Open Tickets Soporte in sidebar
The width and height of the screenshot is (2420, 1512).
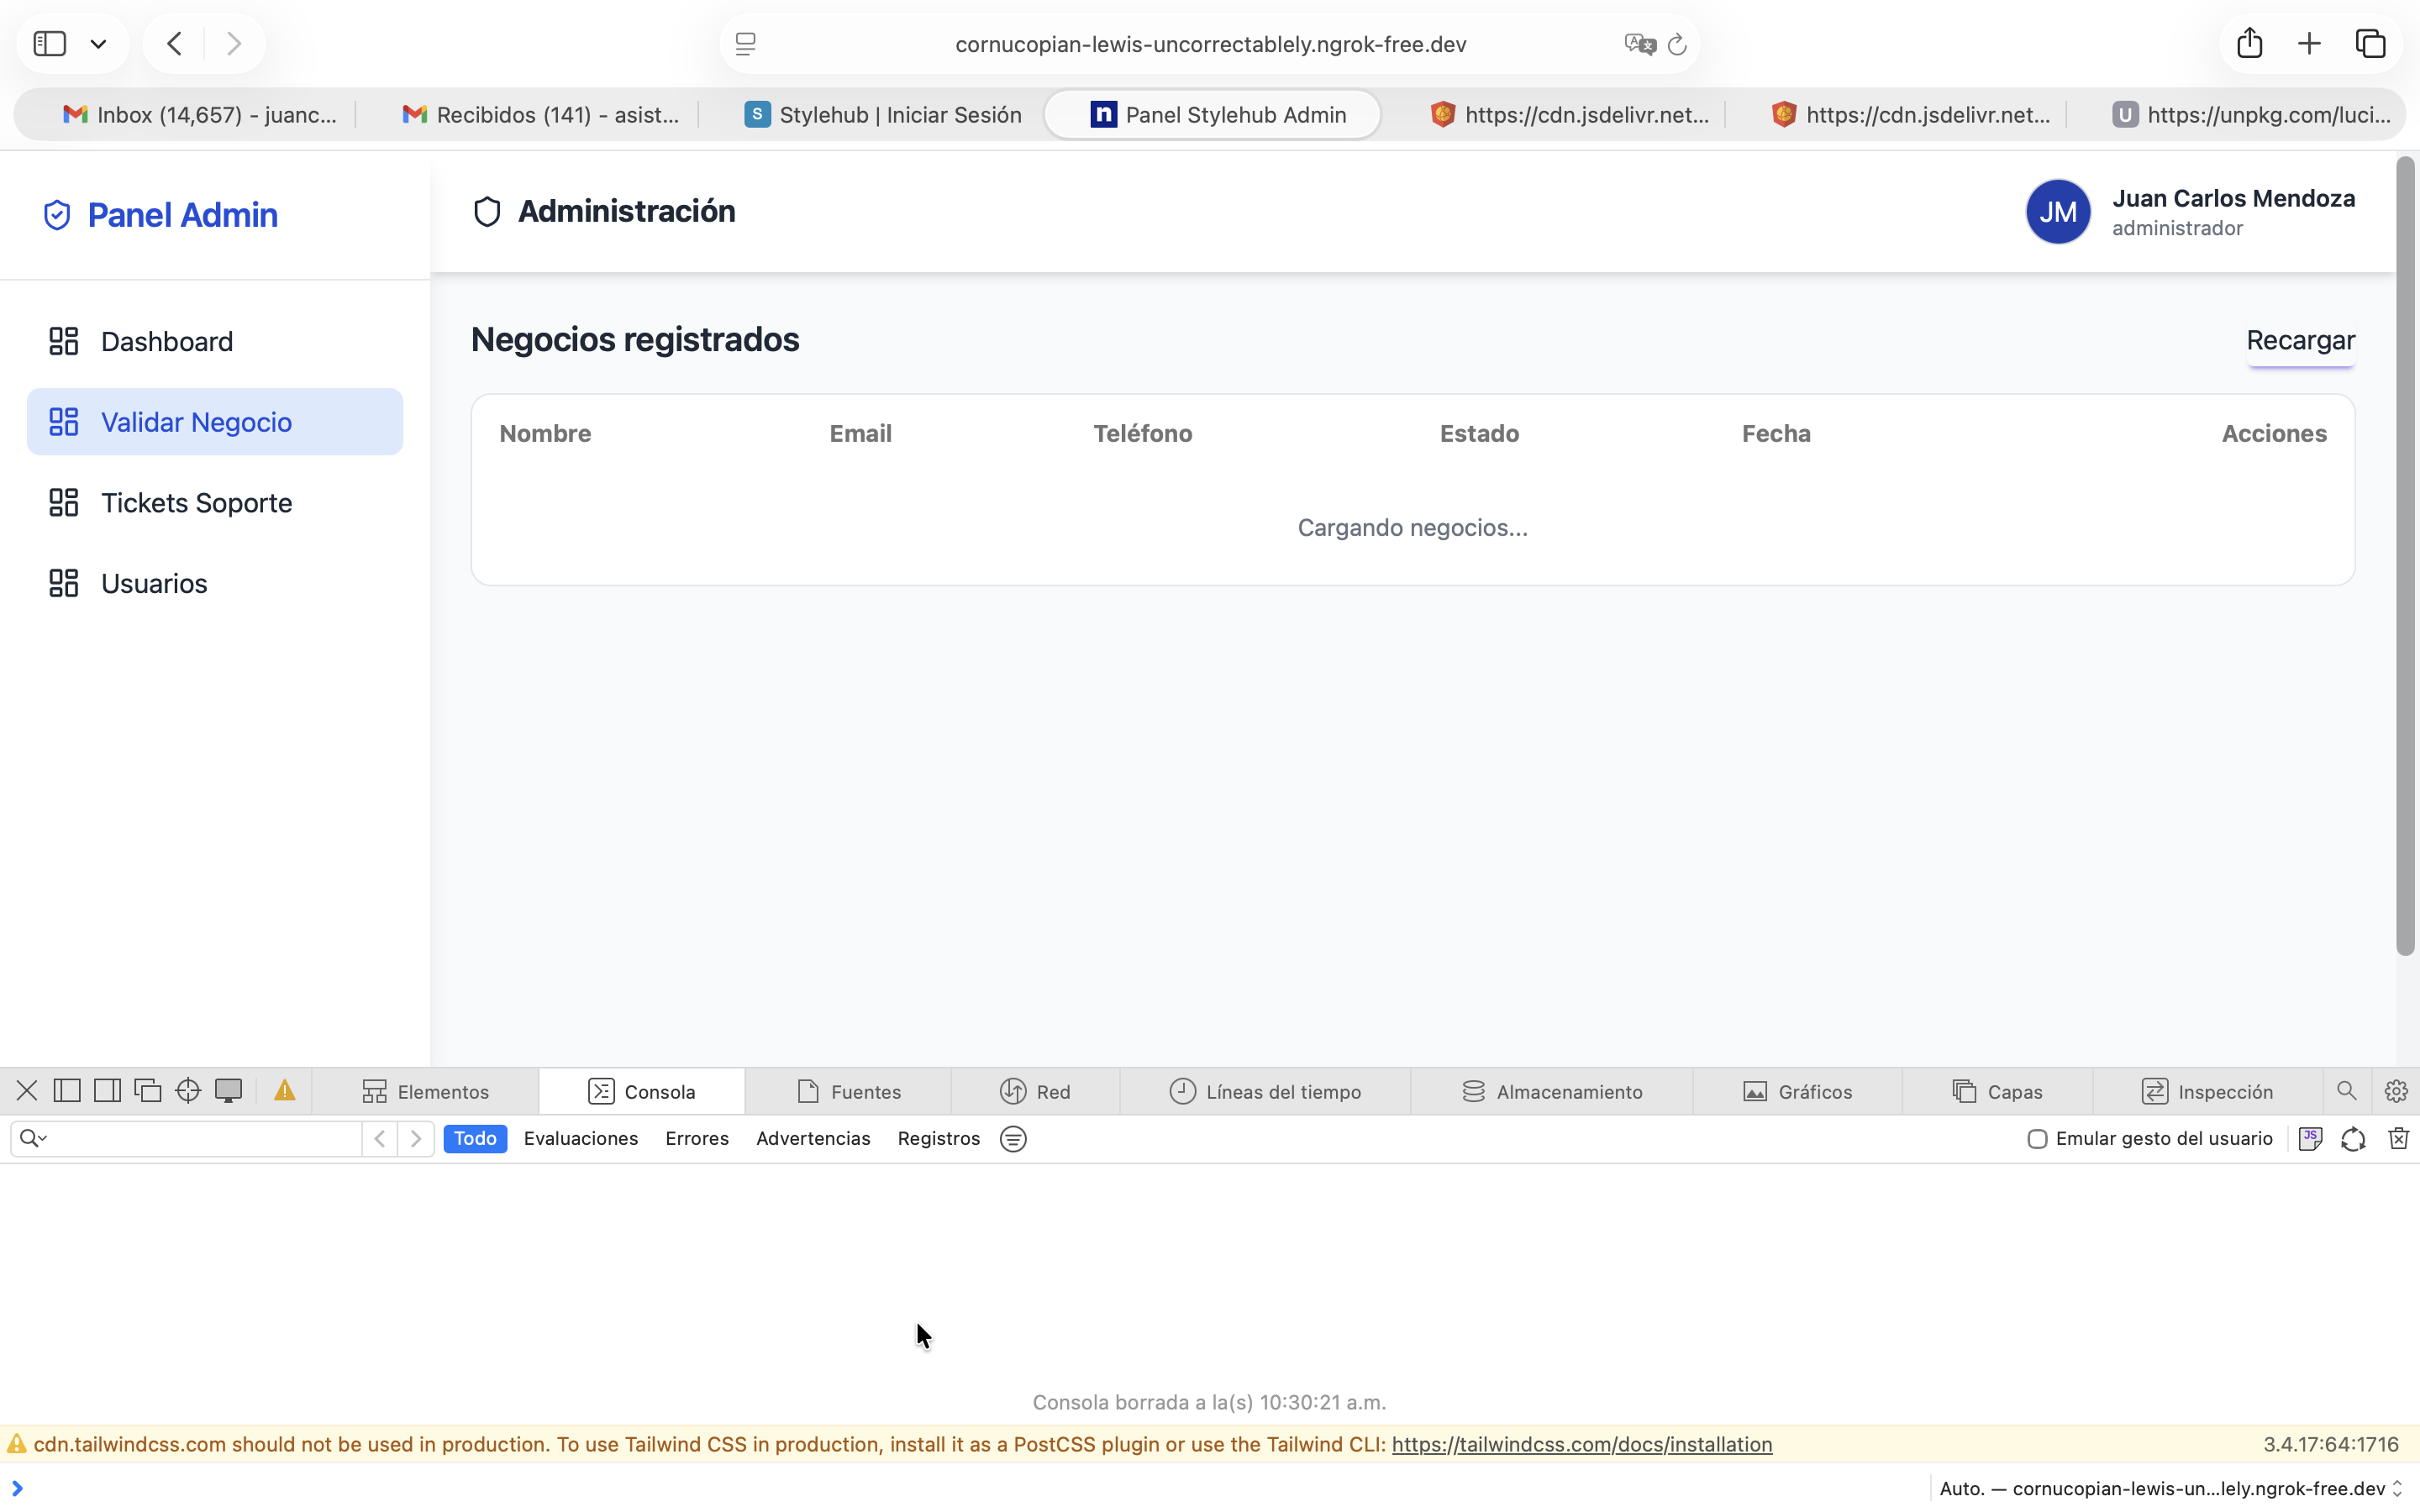tap(196, 503)
